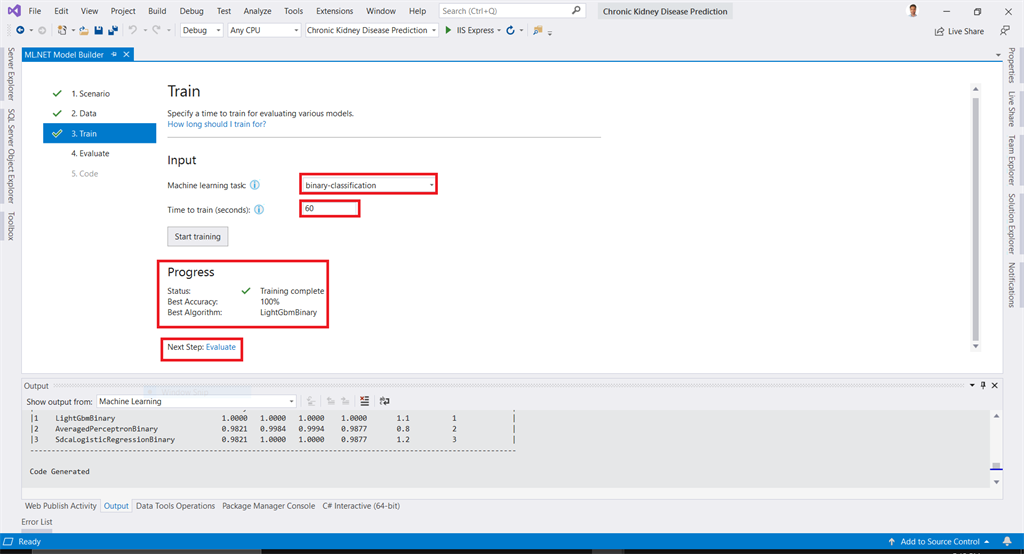Click the Undo toolbar icon

pyautogui.click(x=133, y=30)
